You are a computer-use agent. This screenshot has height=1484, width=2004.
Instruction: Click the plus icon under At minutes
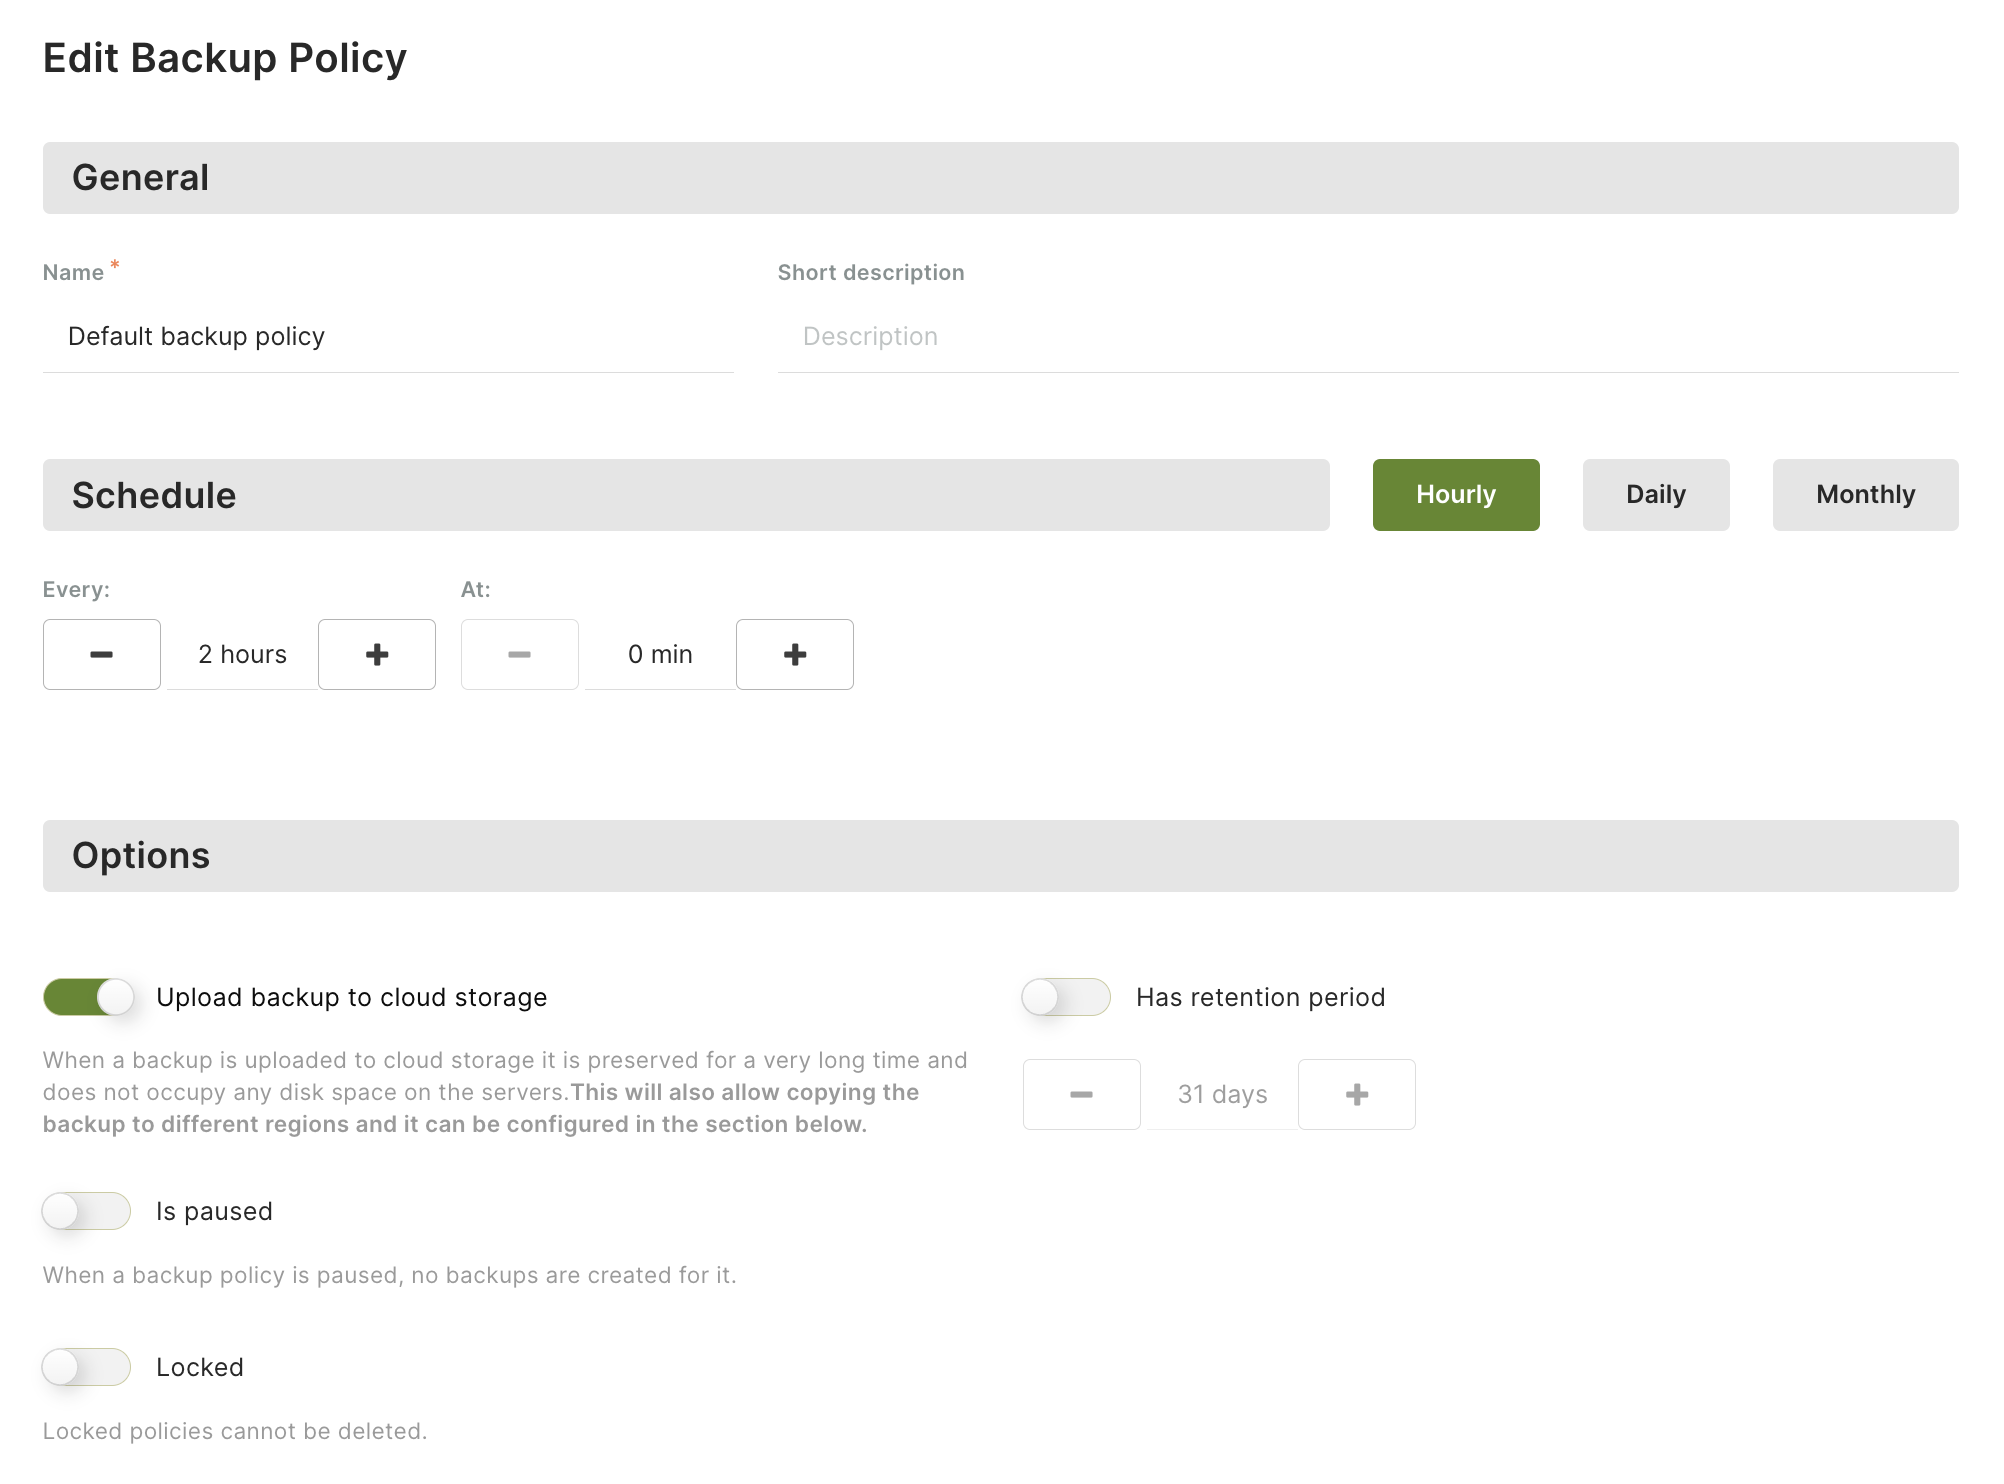pyautogui.click(x=795, y=655)
